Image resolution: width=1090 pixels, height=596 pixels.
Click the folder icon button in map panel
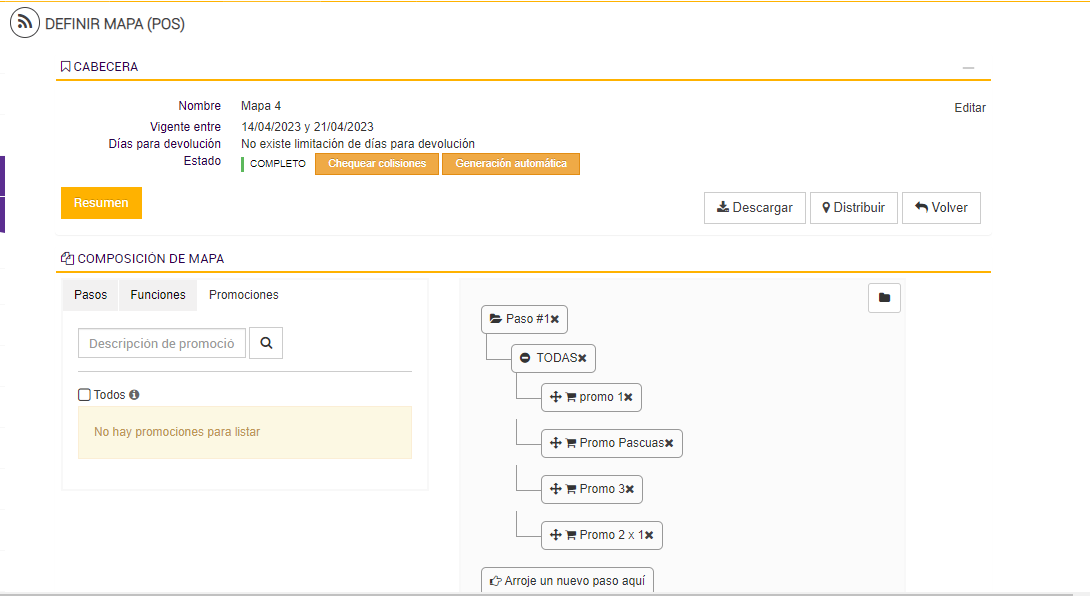[x=884, y=297]
